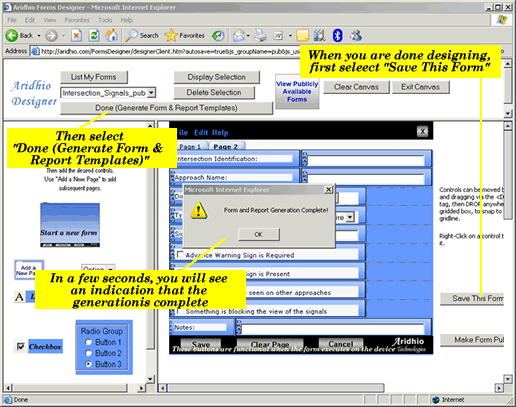Screen dimensions: 516x407
Task: Open the View menu
Action: coord(50,20)
